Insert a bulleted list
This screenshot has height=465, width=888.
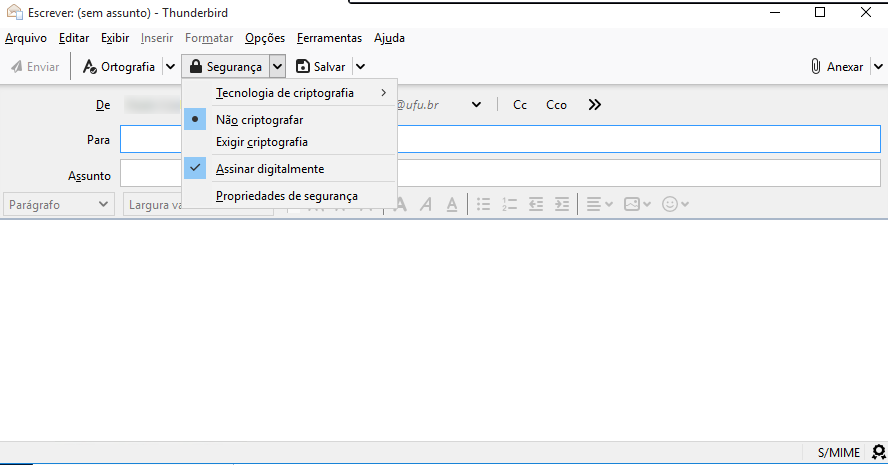tap(484, 204)
